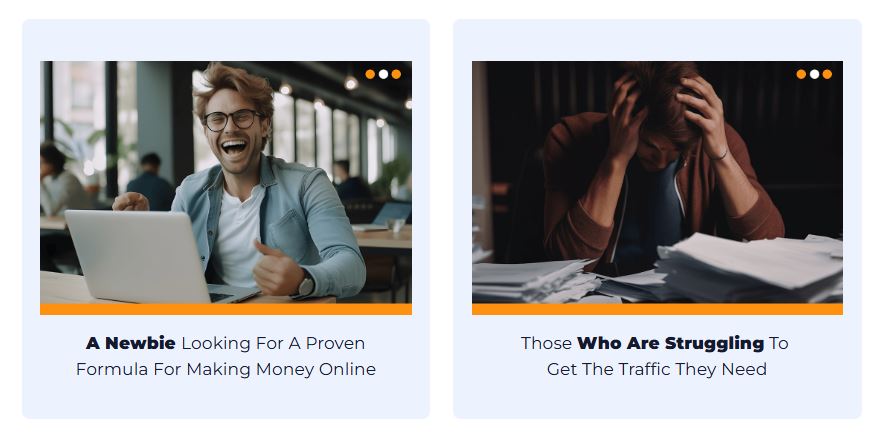Click "Looking For A Proven" caption text
887x432 pixels.
point(273,343)
